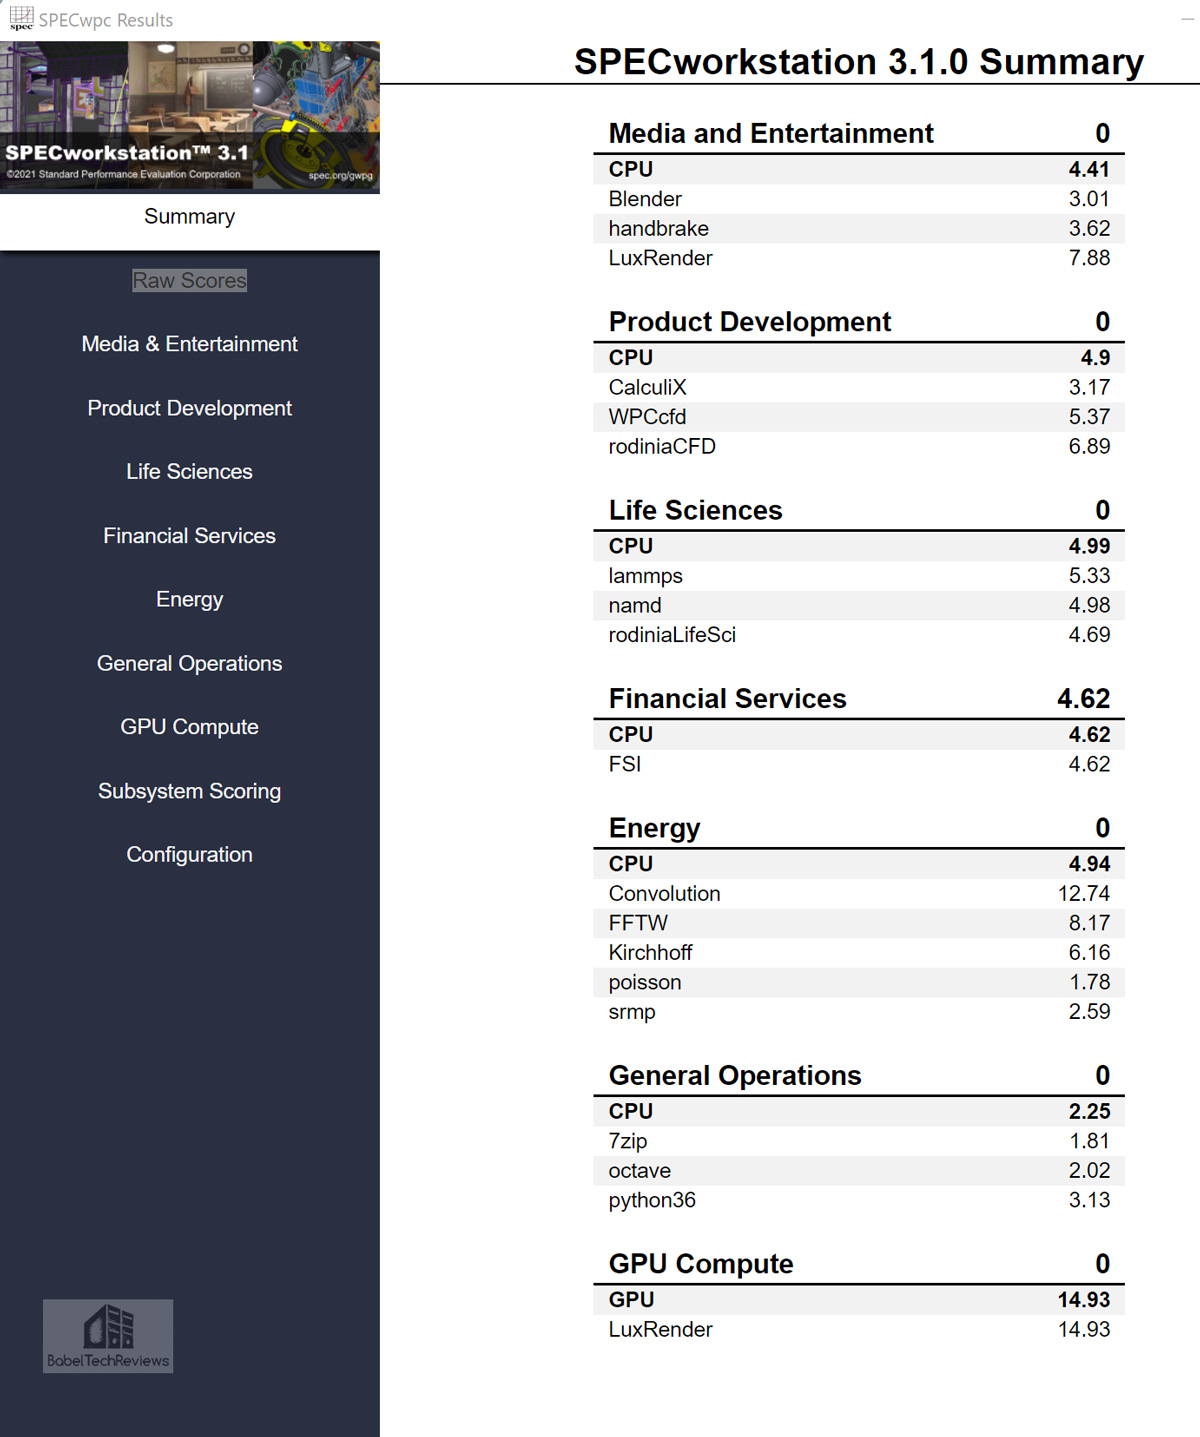The image size is (1200, 1437).
Task: Select the 7zip row label
Action: [628, 1141]
